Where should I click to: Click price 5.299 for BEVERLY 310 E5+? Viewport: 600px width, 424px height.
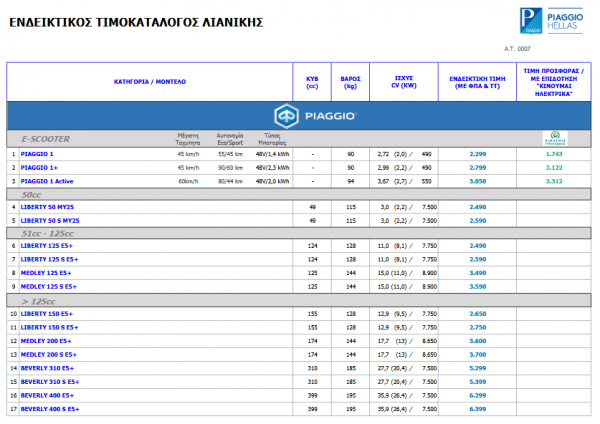coord(478,368)
